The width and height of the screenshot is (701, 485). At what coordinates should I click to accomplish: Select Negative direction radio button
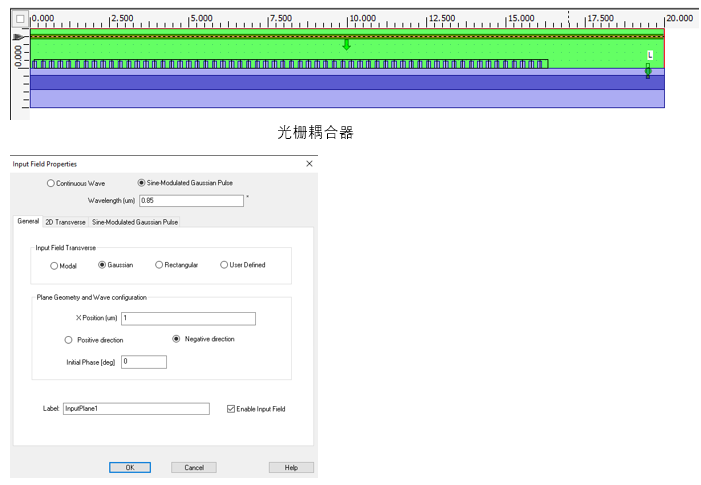click(176, 339)
